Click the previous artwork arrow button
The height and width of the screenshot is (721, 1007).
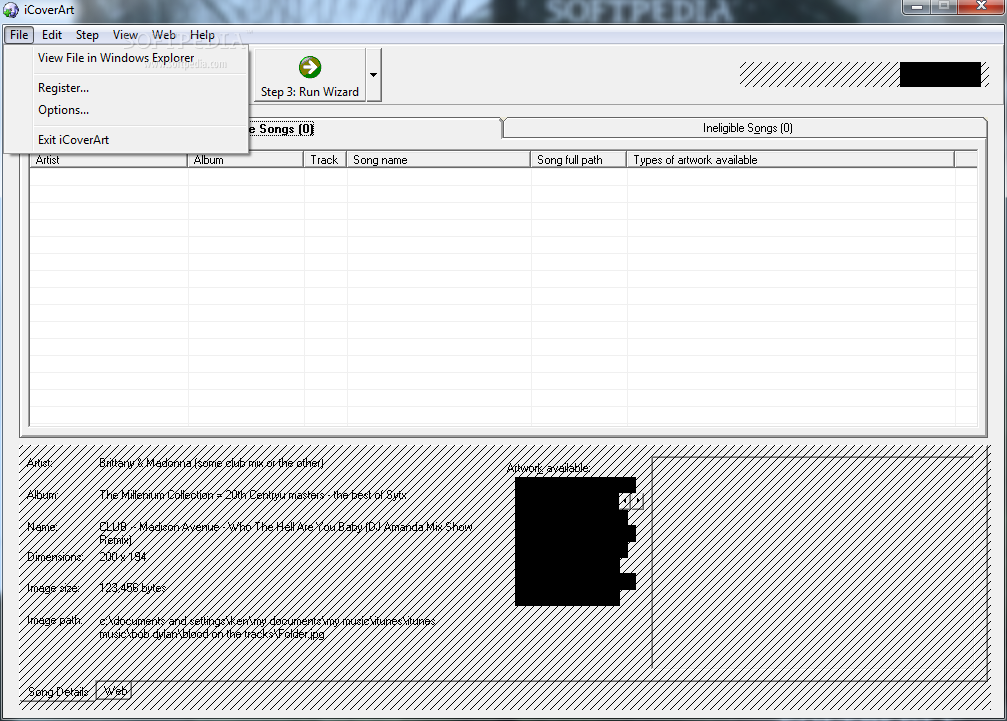(x=624, y=501)
